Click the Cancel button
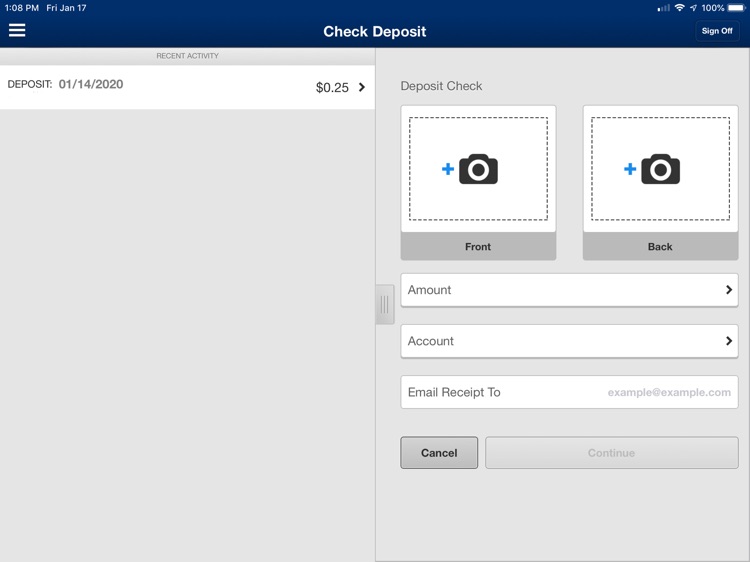The width and height of the screenshot is (750, 562). 439,452
